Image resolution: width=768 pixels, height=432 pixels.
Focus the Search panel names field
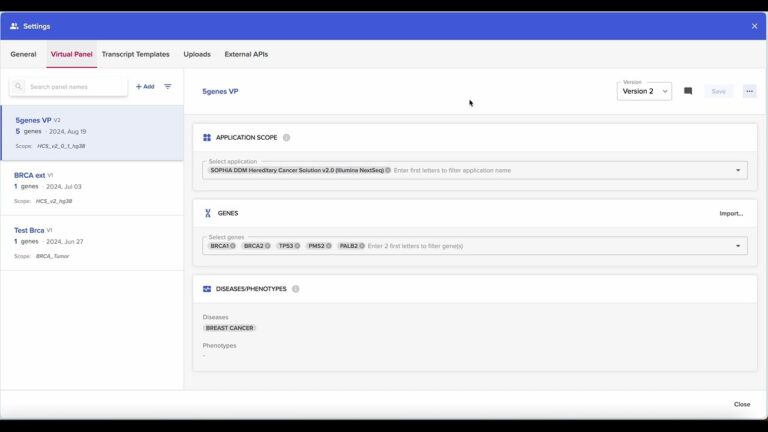click(75, 87)
